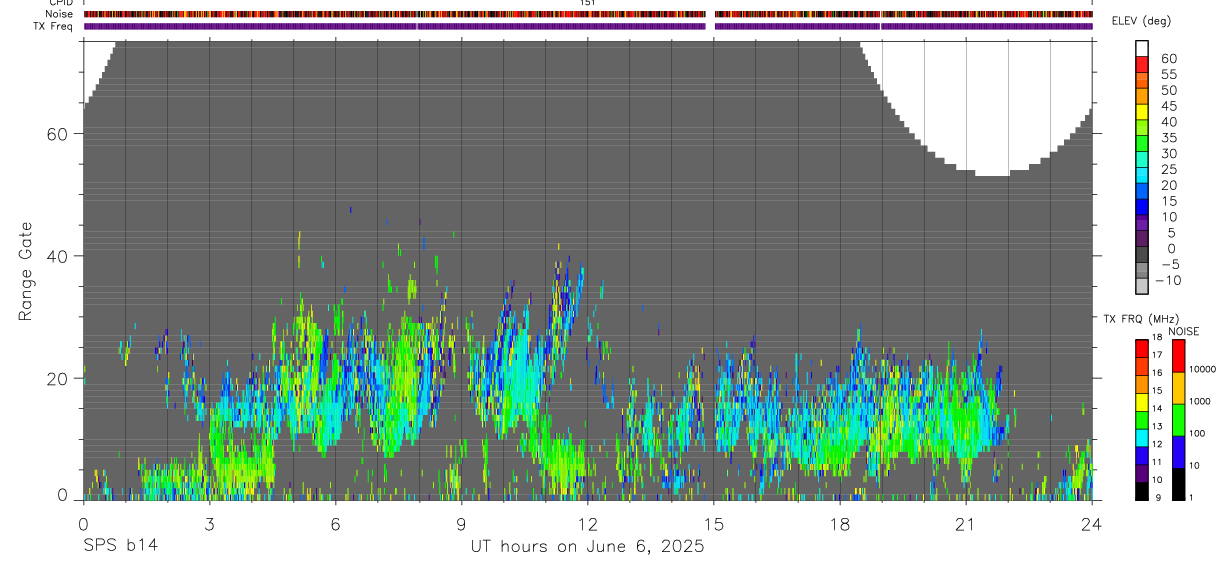Click the NOISE legend label
The image size is (1228, 567).
click(1183, 331)
